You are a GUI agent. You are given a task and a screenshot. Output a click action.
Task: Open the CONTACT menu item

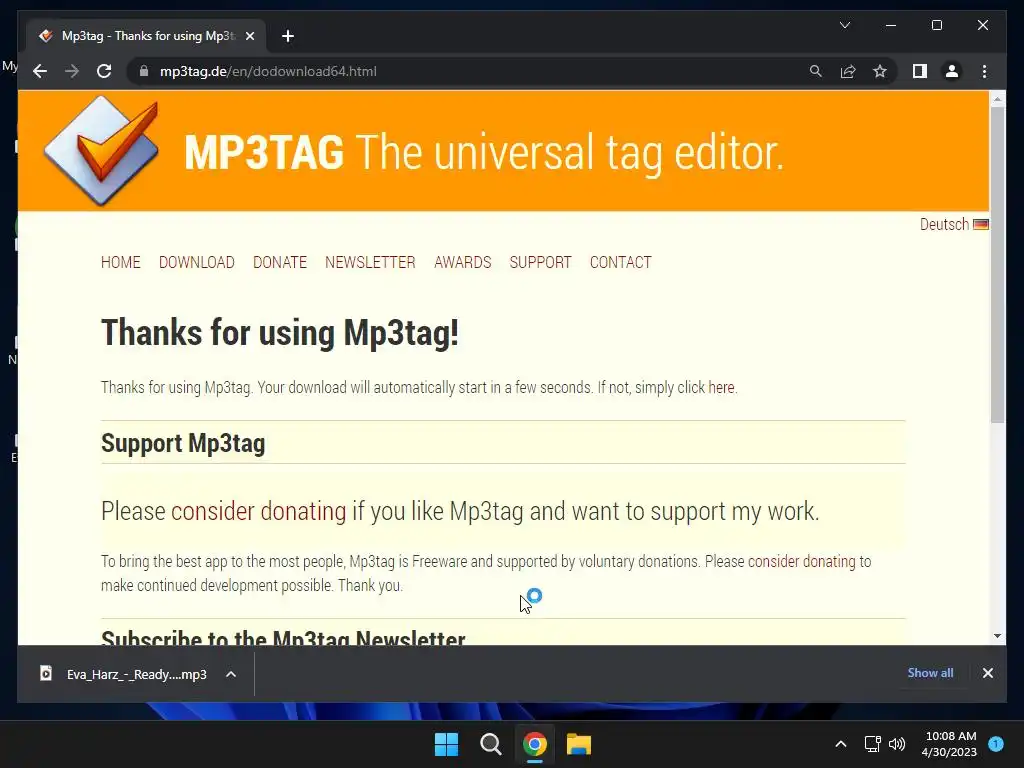(620, 263)
